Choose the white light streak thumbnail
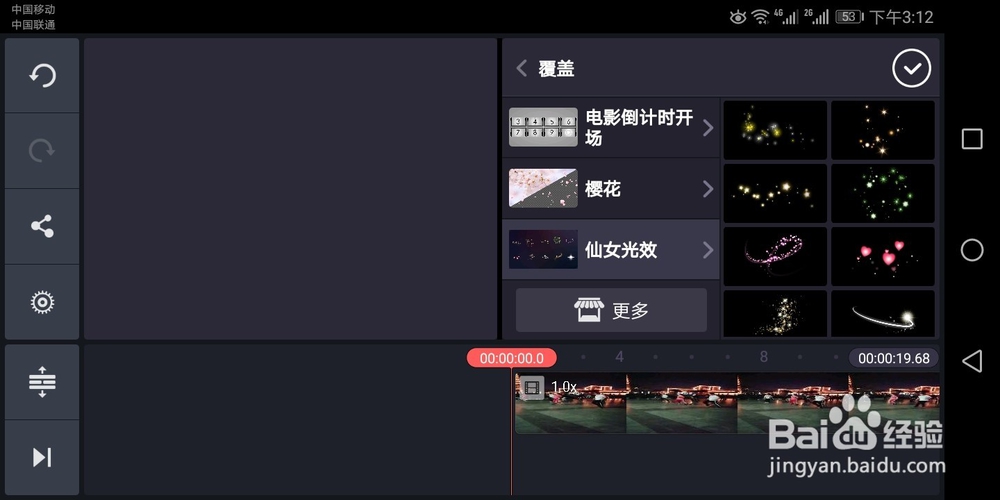This screenshot has height=500, width=1000. (x=883, y=314)
